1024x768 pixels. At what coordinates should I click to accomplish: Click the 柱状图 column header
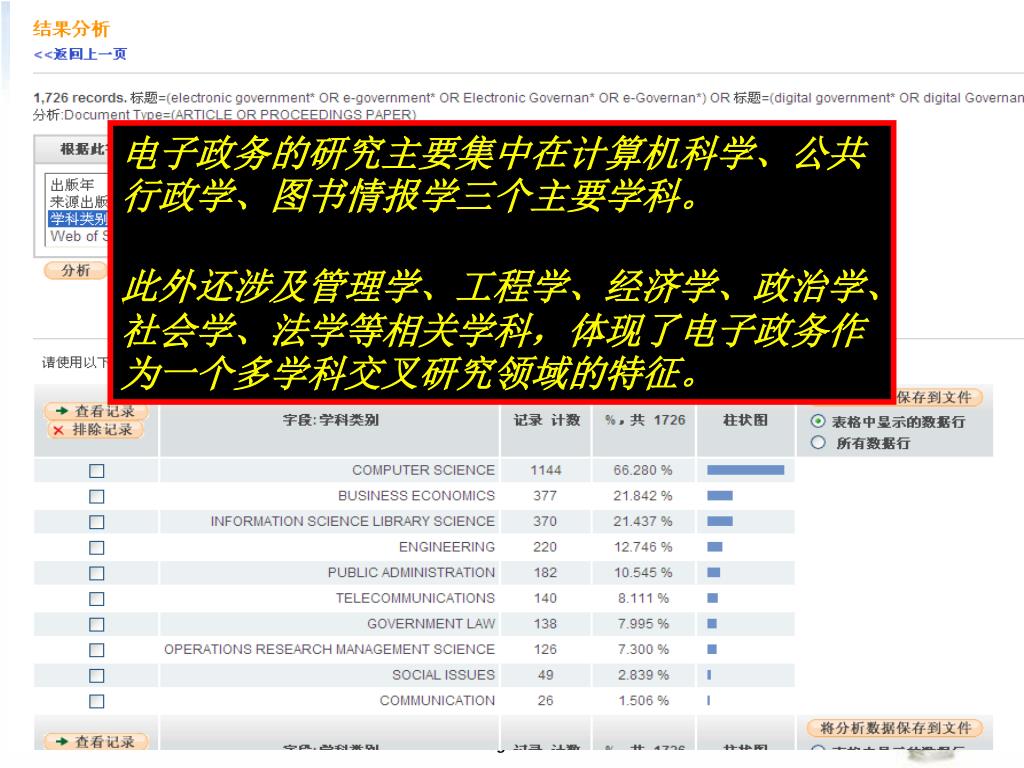click(745, 420)
